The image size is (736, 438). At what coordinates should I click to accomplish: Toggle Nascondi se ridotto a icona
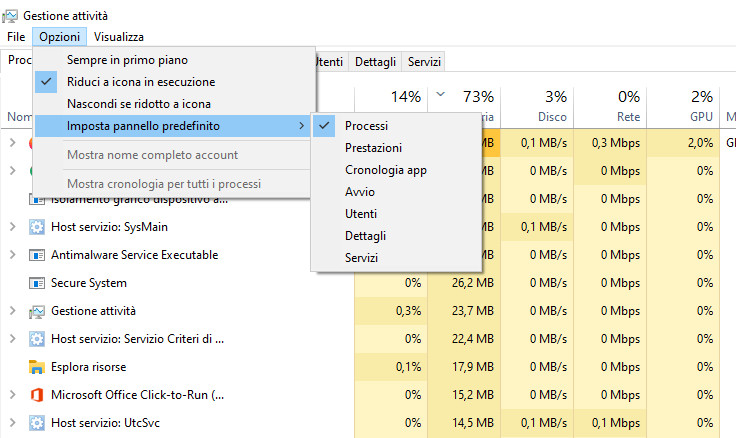138,104
